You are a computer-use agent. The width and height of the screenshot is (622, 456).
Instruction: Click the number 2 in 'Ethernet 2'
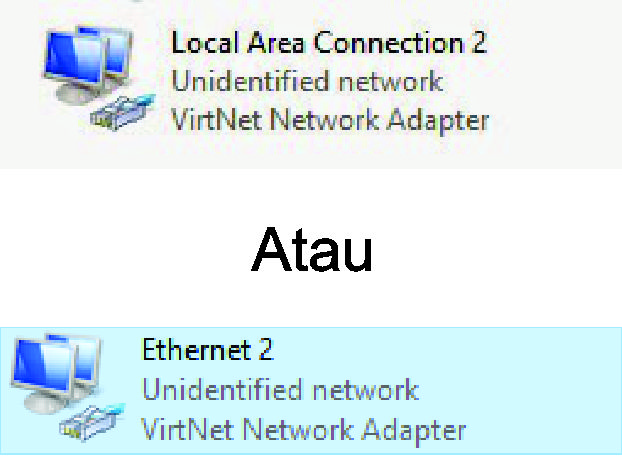point(266,349)
